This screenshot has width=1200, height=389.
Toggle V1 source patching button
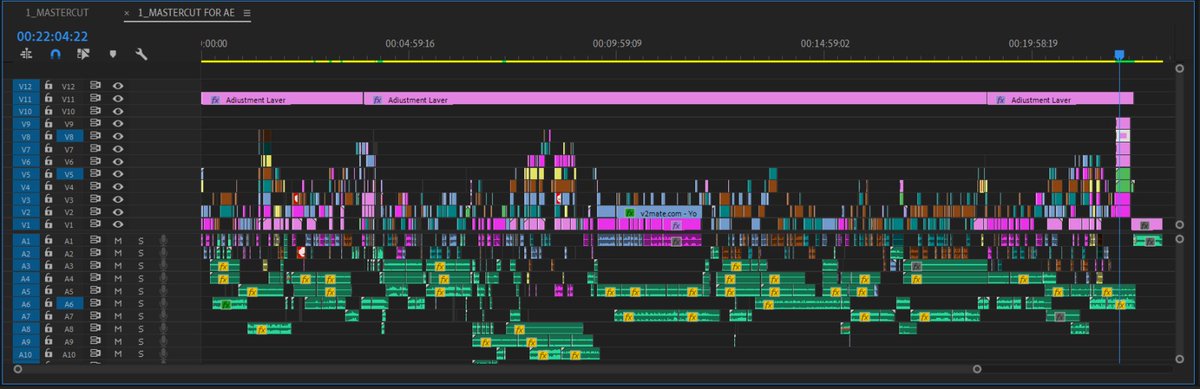pos(26,225)
